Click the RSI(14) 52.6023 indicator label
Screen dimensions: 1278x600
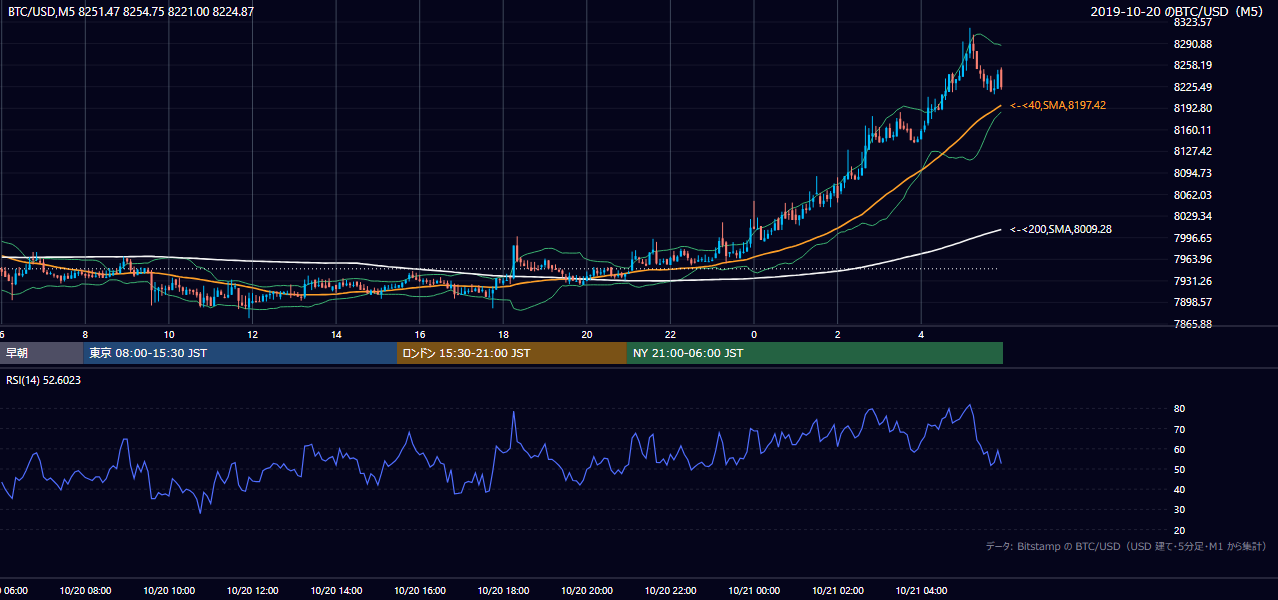click(x=44, y=380)
